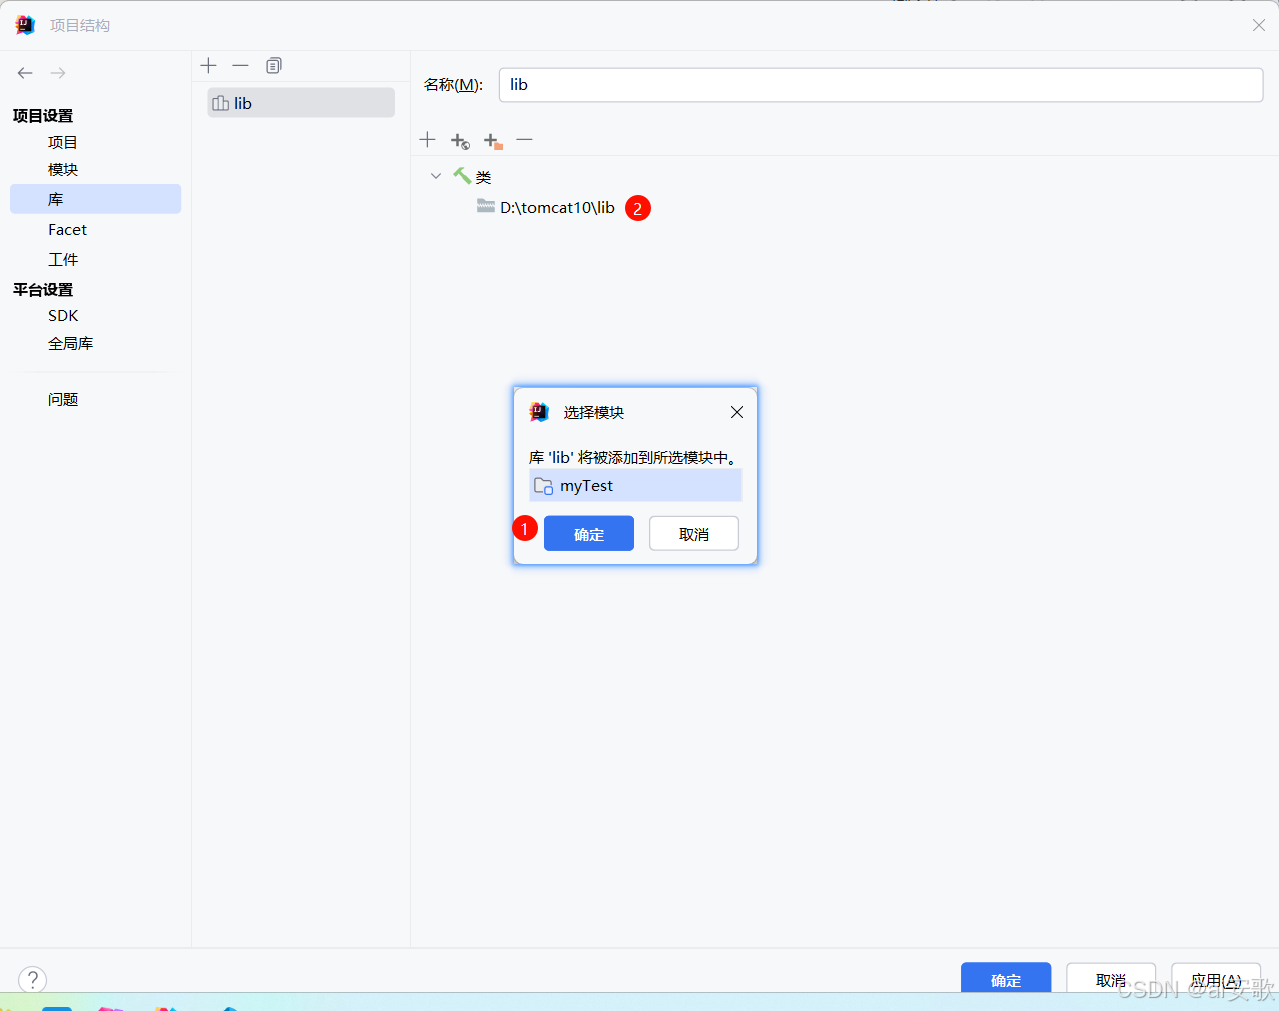Add excluded root icon
Viewport: 1279px width, 1011px height.
tap(493, 141)
